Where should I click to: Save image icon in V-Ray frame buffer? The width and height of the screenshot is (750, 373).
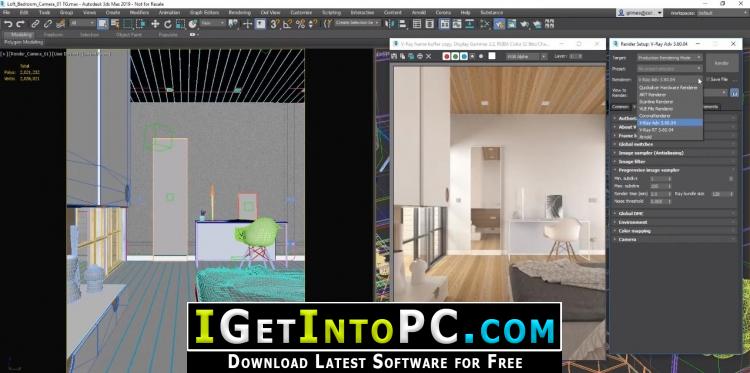point(395,56)
